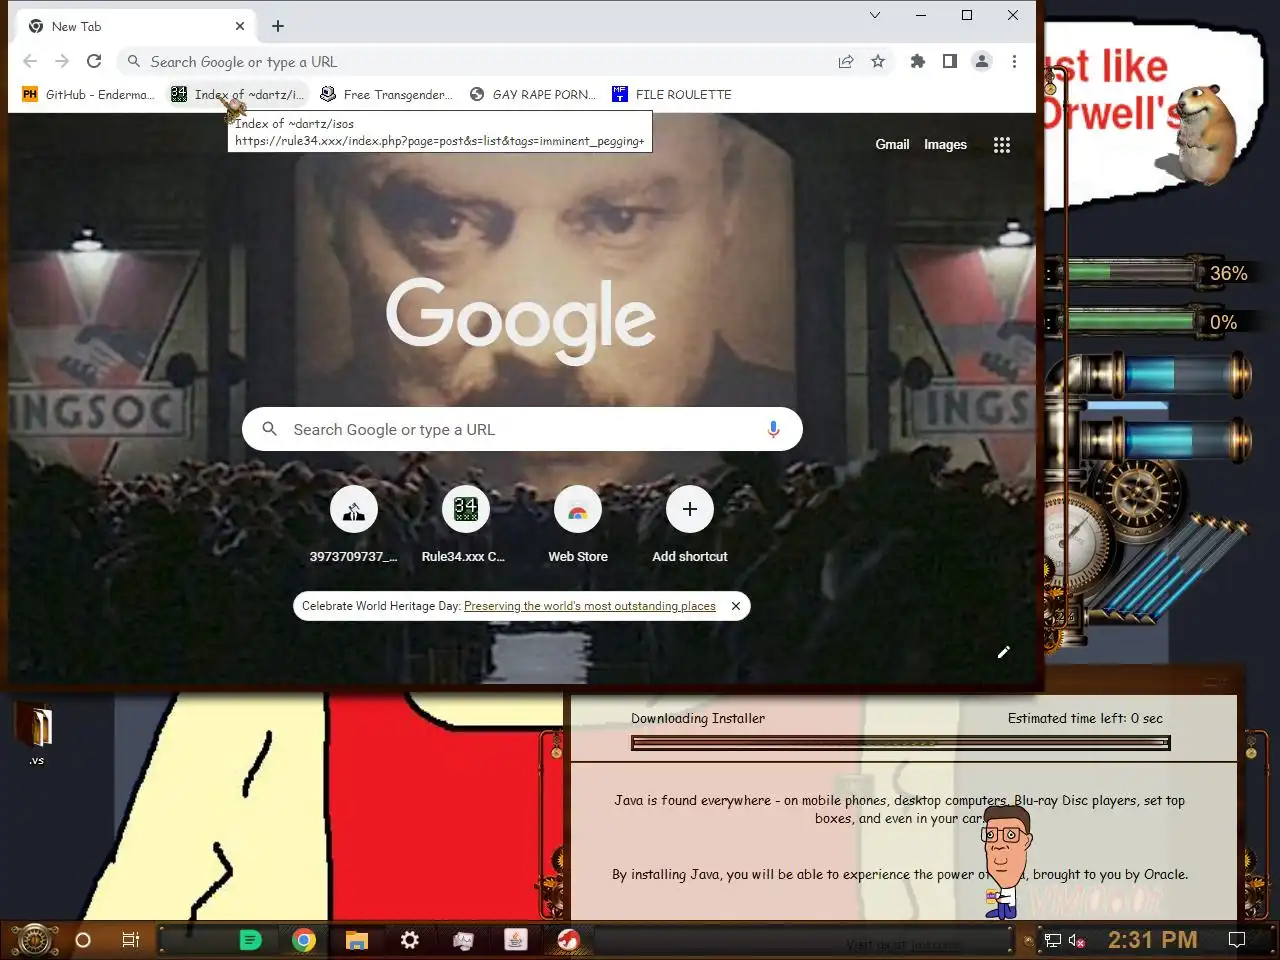
Task: Open the Web Store shortcut tile
Action: (x=578, y=524)
